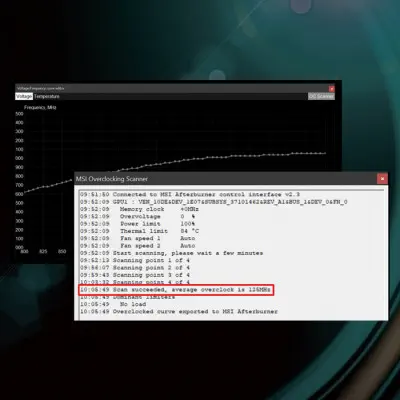400x400 pixels.
Task: Select the 'Memory clock' log entry
Action: pos(139,209)
